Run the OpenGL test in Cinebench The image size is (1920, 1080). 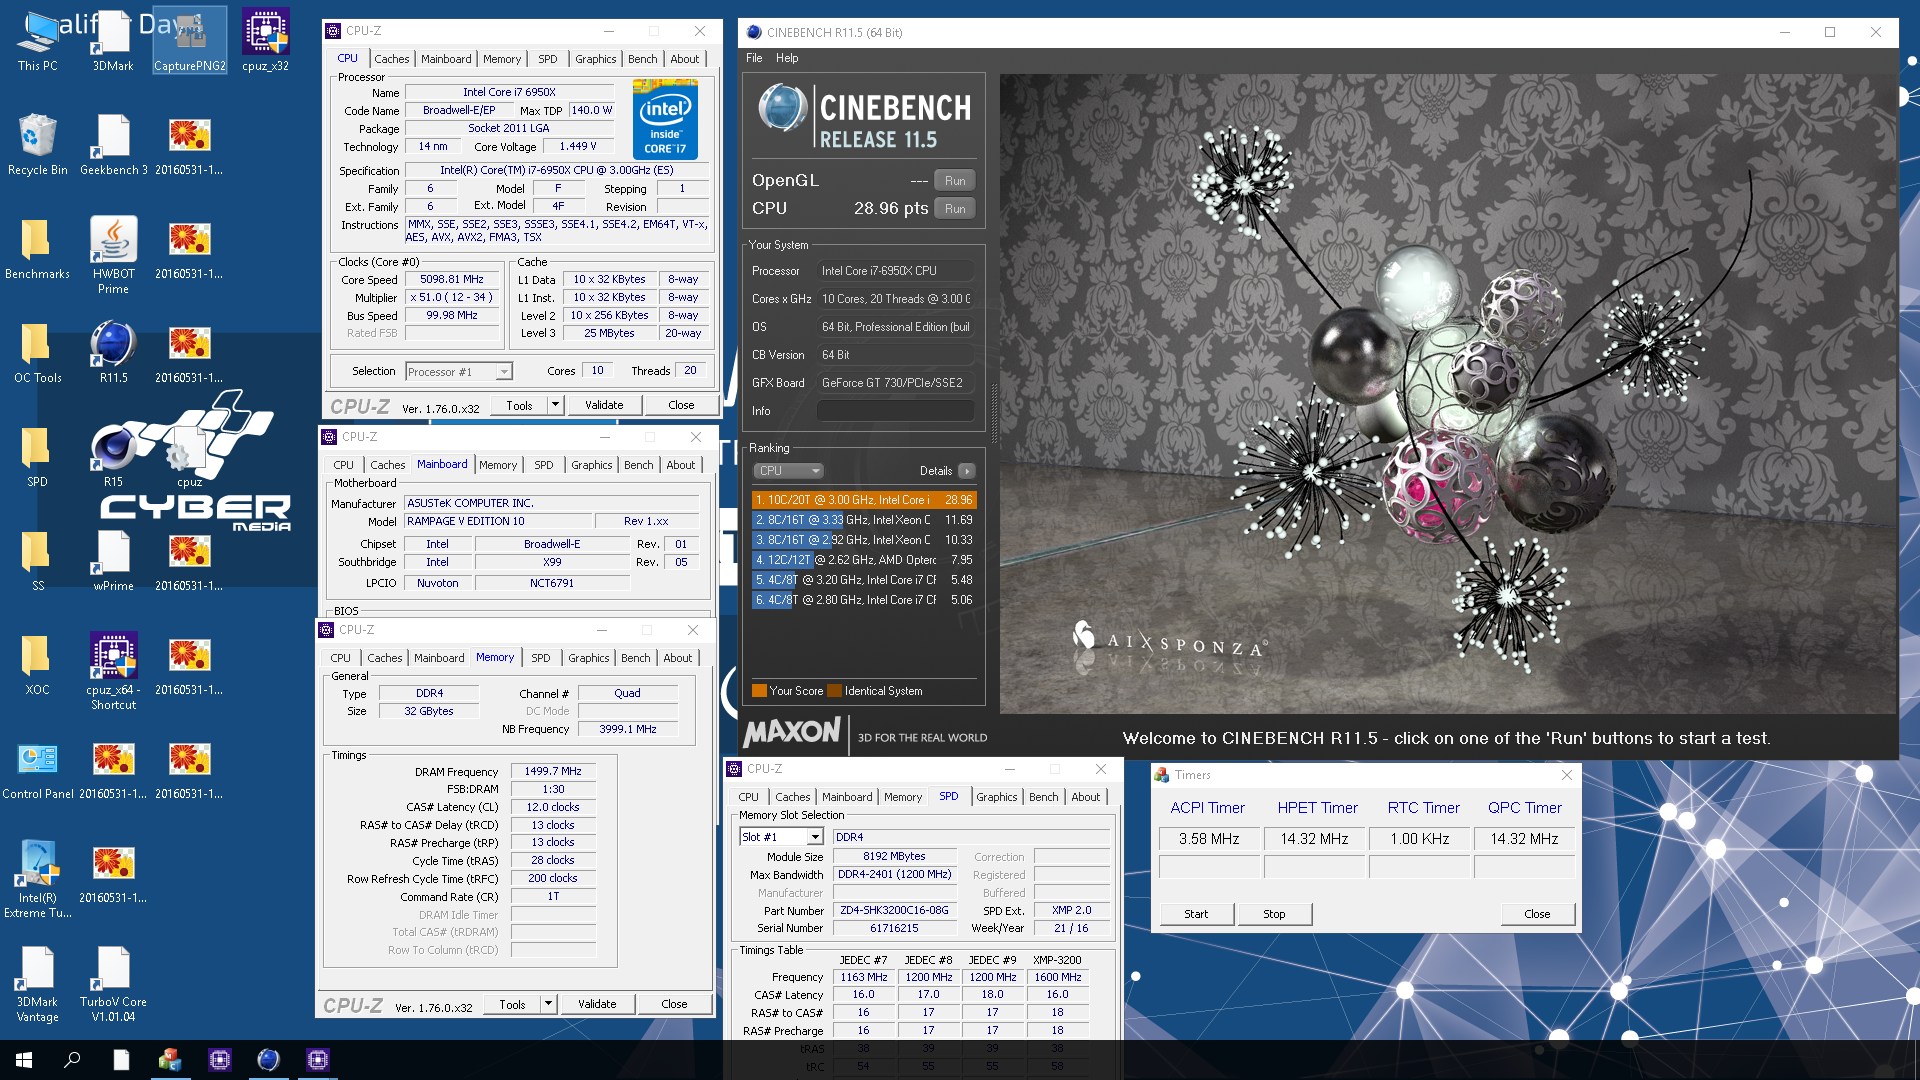coord(955,181)
